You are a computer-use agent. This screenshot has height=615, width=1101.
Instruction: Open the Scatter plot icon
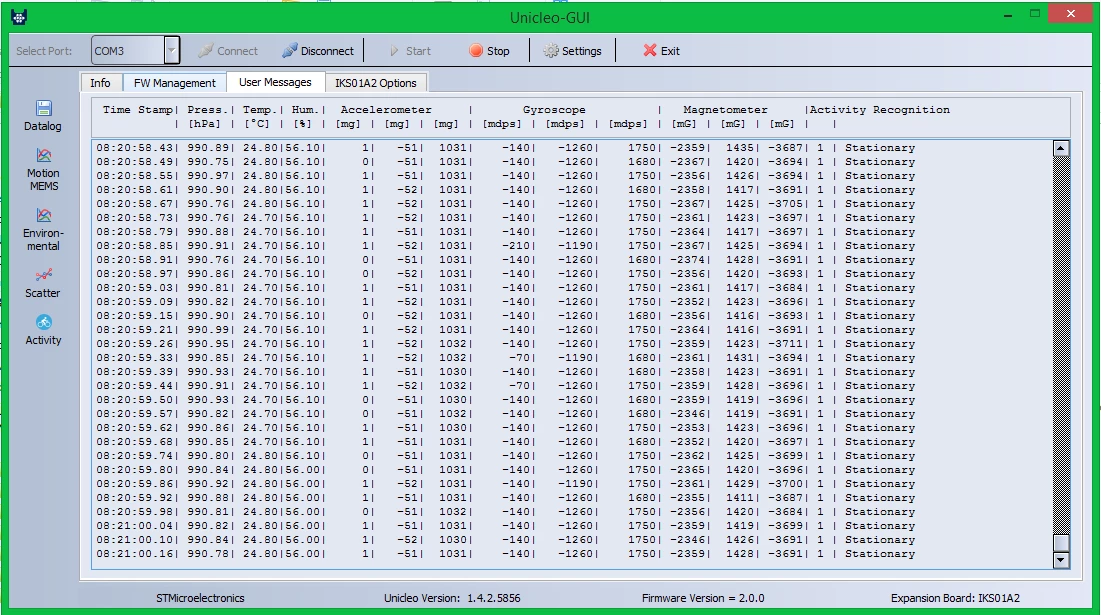tap(44, 275)
